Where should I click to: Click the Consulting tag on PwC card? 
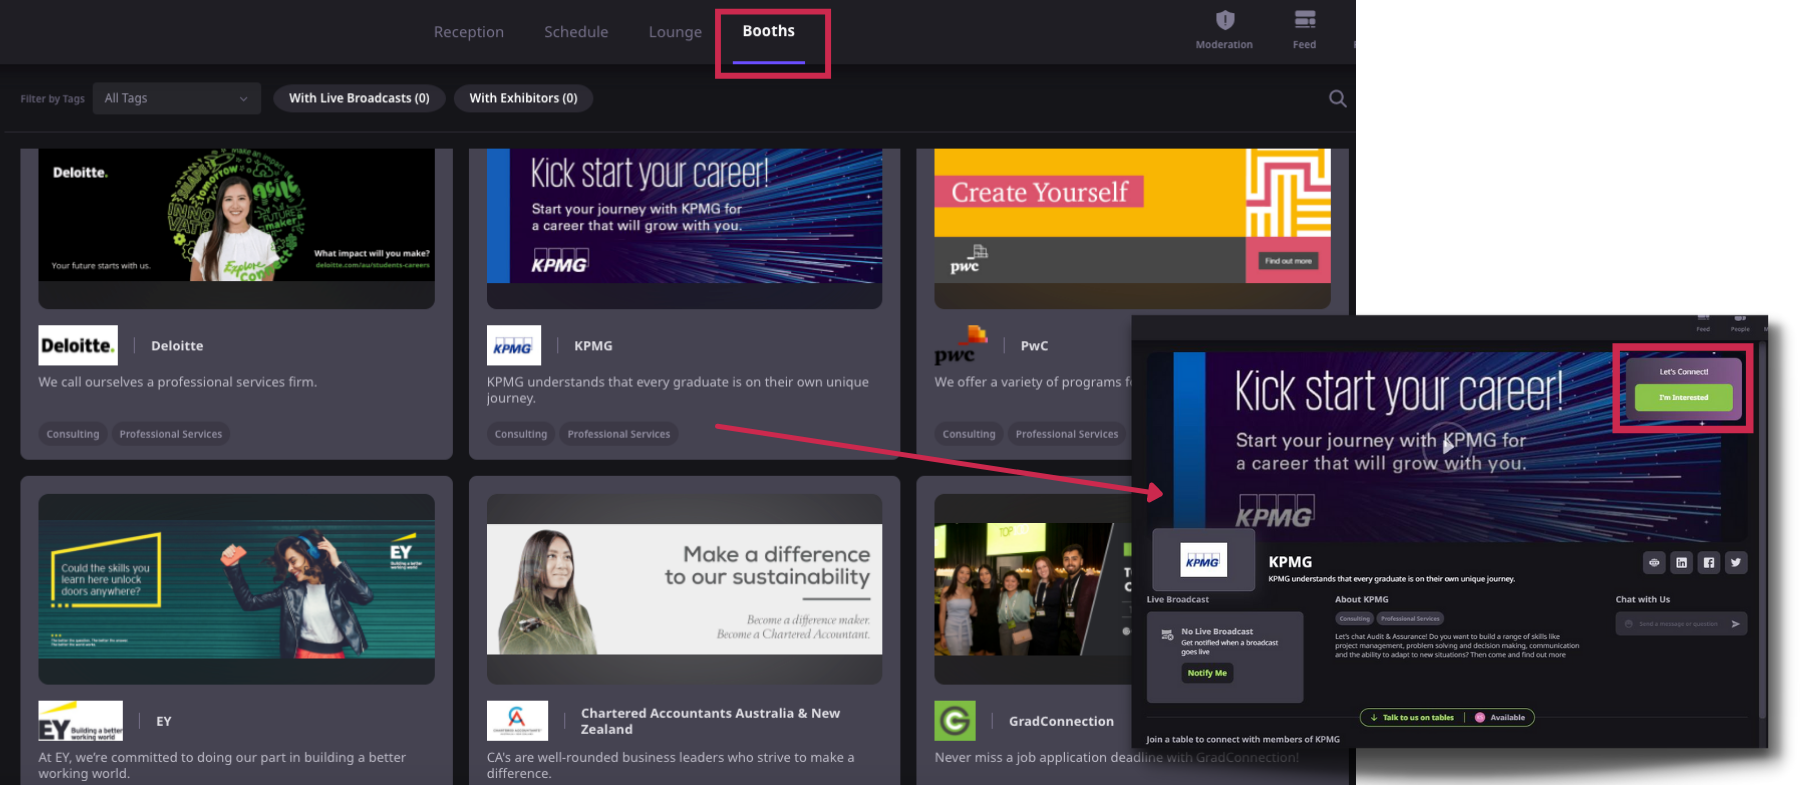point(969,434)
